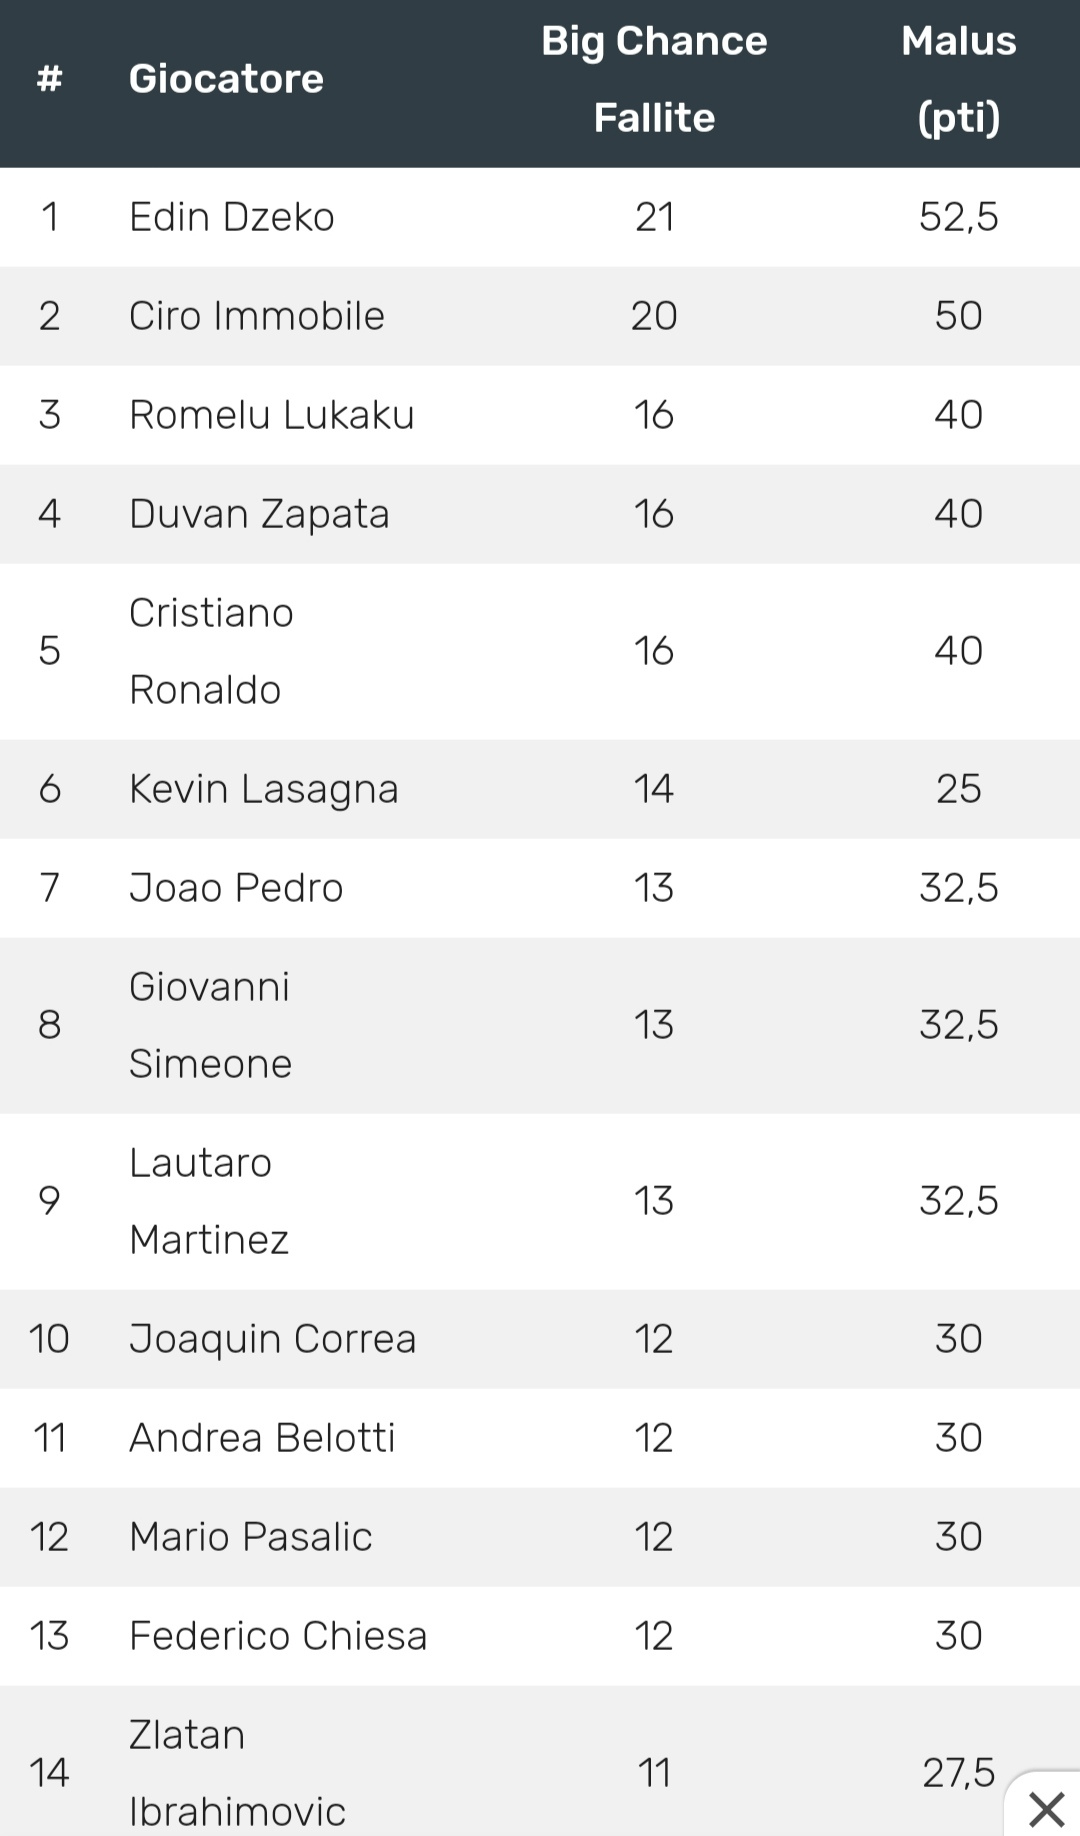Viewport: 1080px width, 1836px height.
Task: Click on Mario Pasalic row
Action: (540, 1537)
